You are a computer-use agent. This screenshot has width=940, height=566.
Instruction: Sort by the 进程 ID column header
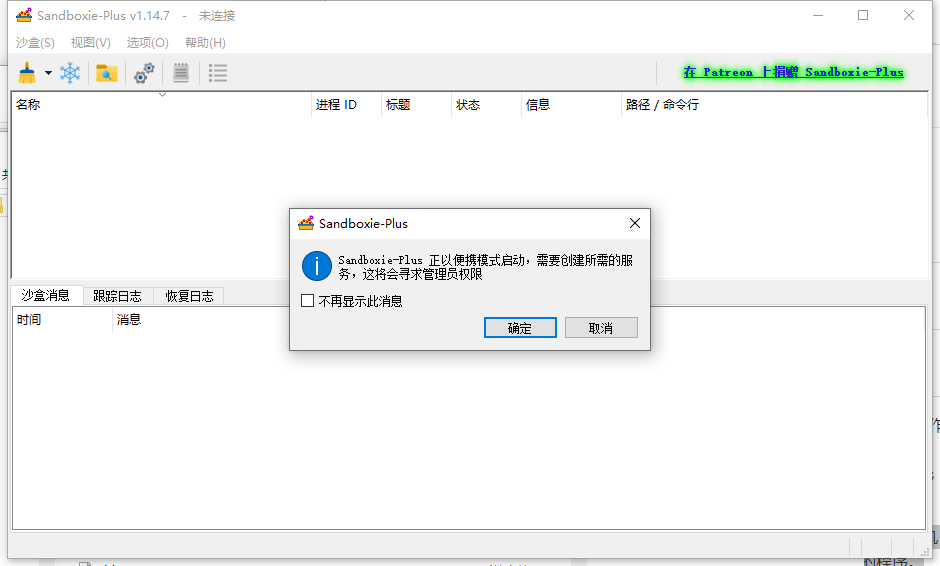[346, 104]
